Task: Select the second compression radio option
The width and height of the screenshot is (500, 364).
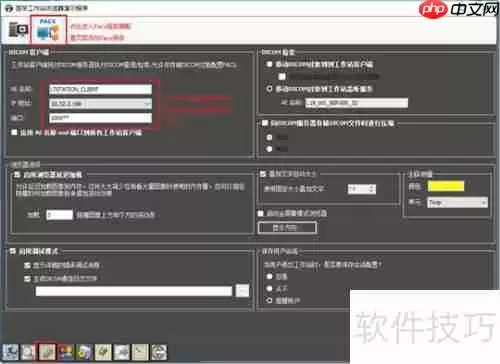Action: click(269, 149)
